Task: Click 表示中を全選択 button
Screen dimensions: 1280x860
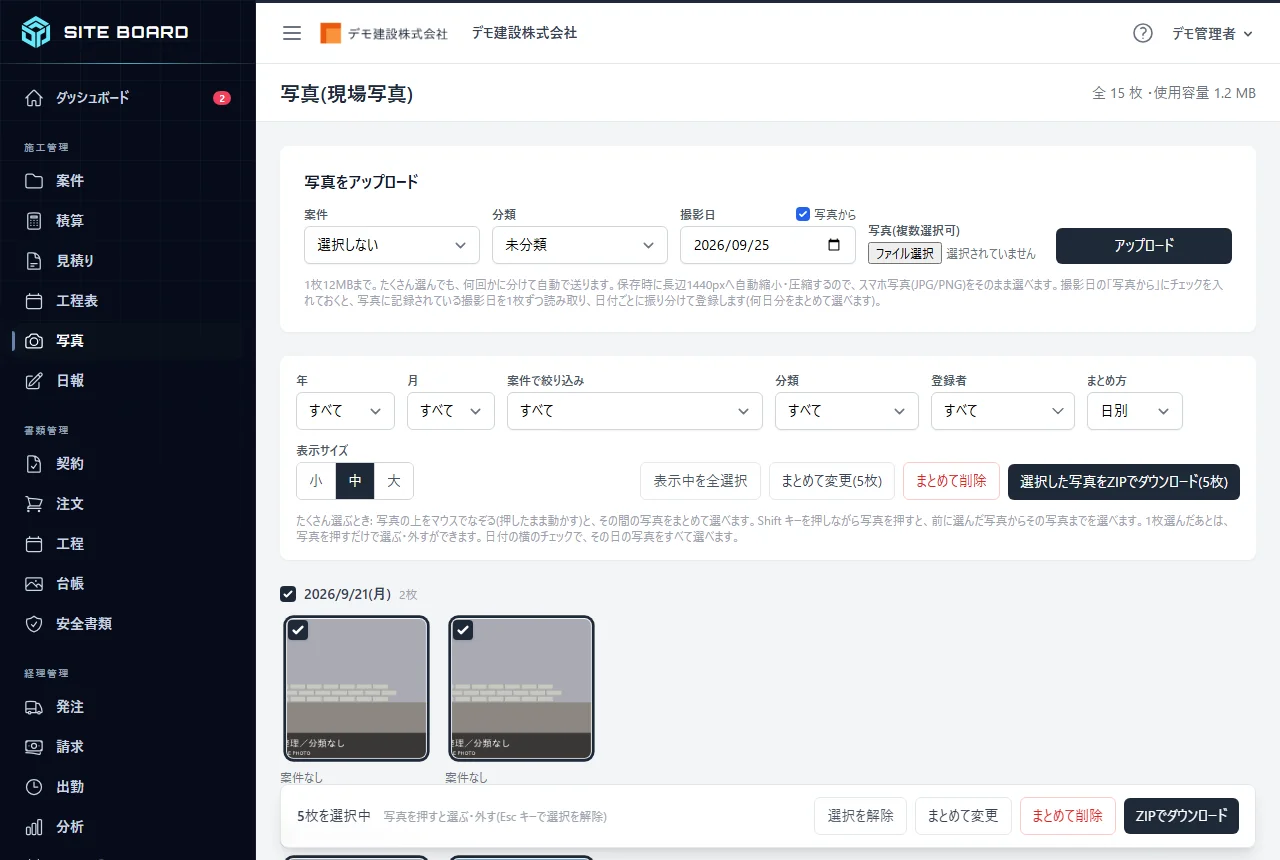Action: (701, 481)
